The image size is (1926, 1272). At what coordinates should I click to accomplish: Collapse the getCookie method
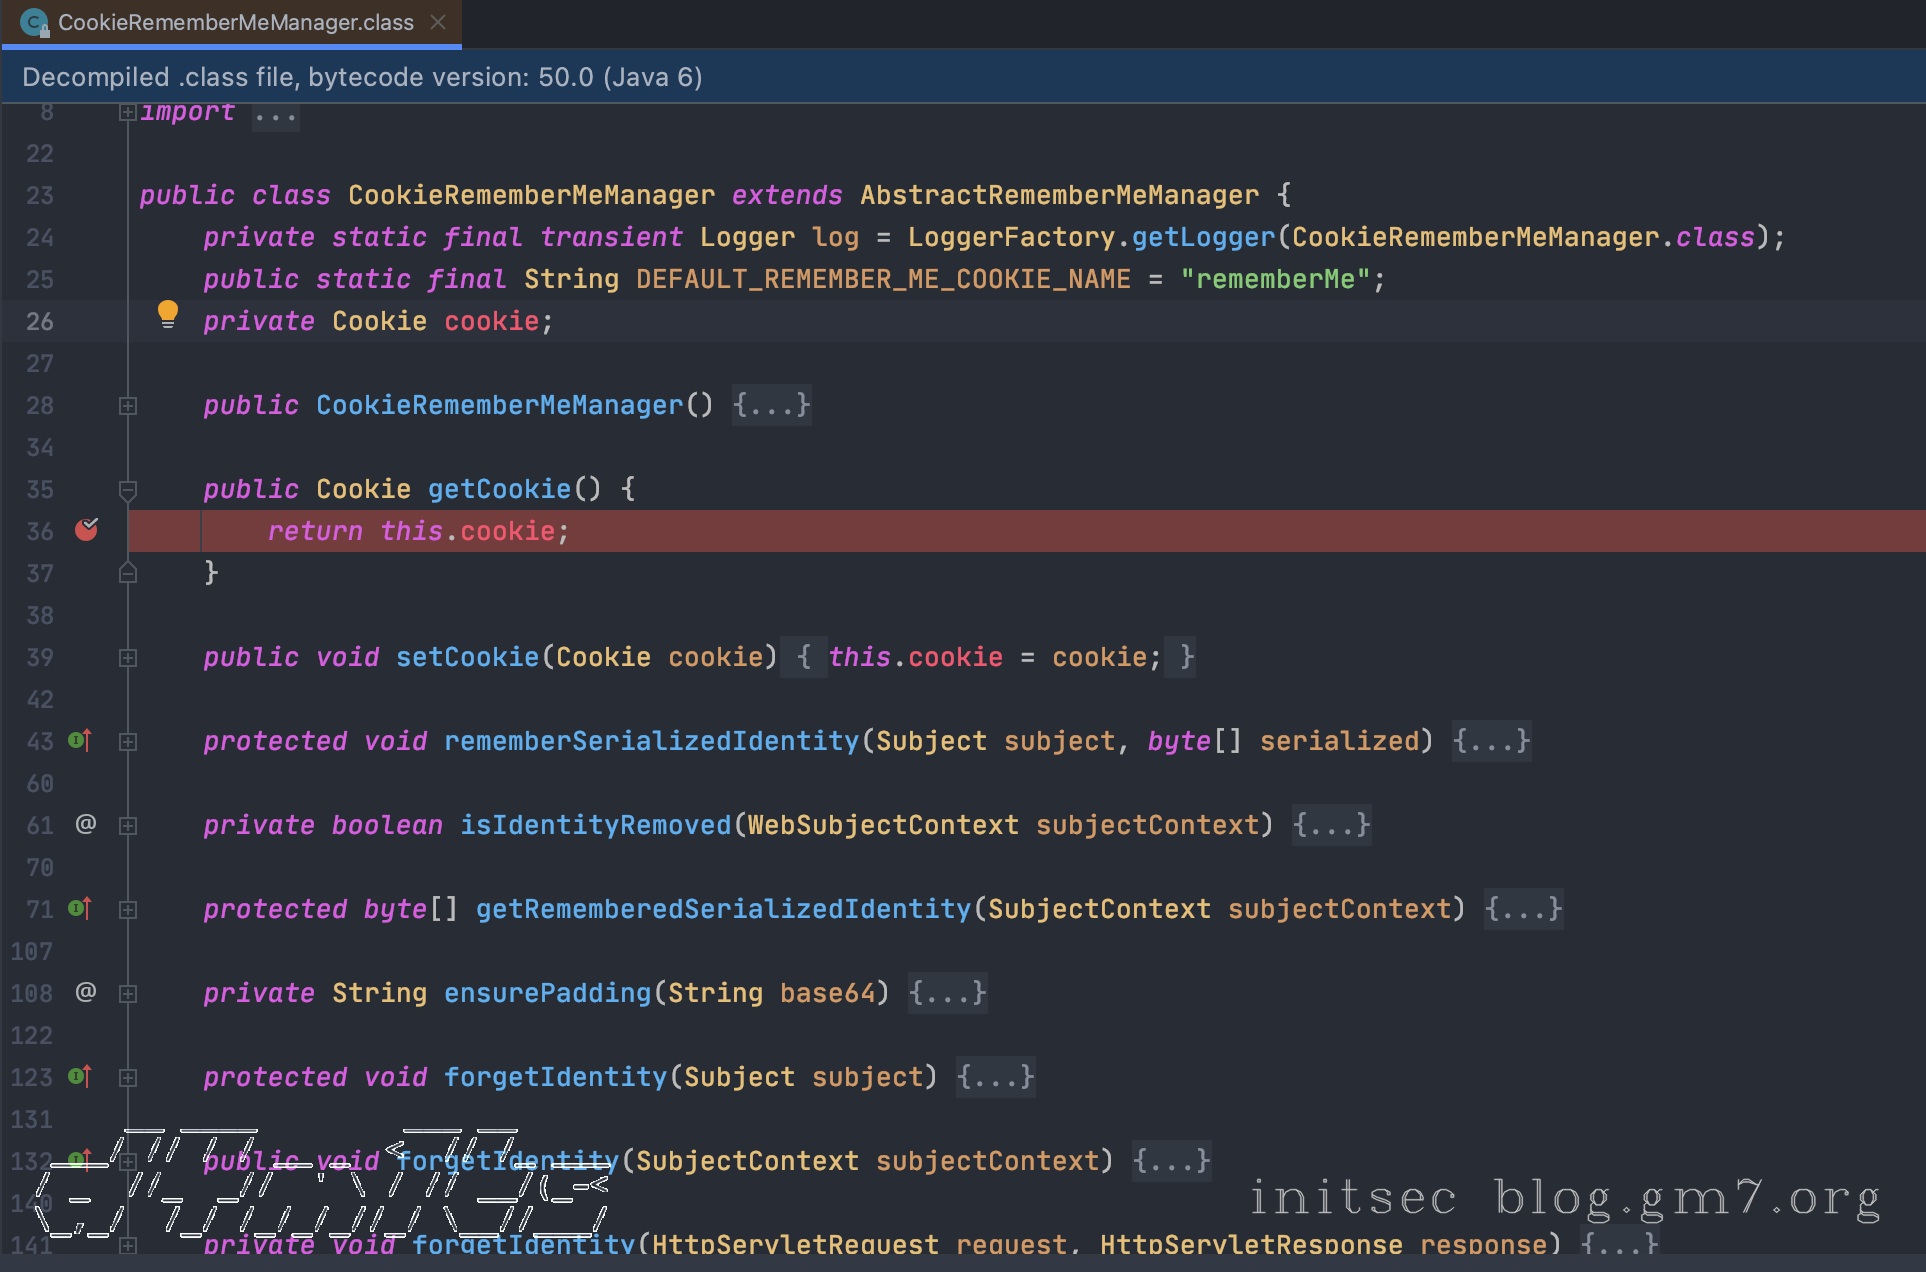127,490
